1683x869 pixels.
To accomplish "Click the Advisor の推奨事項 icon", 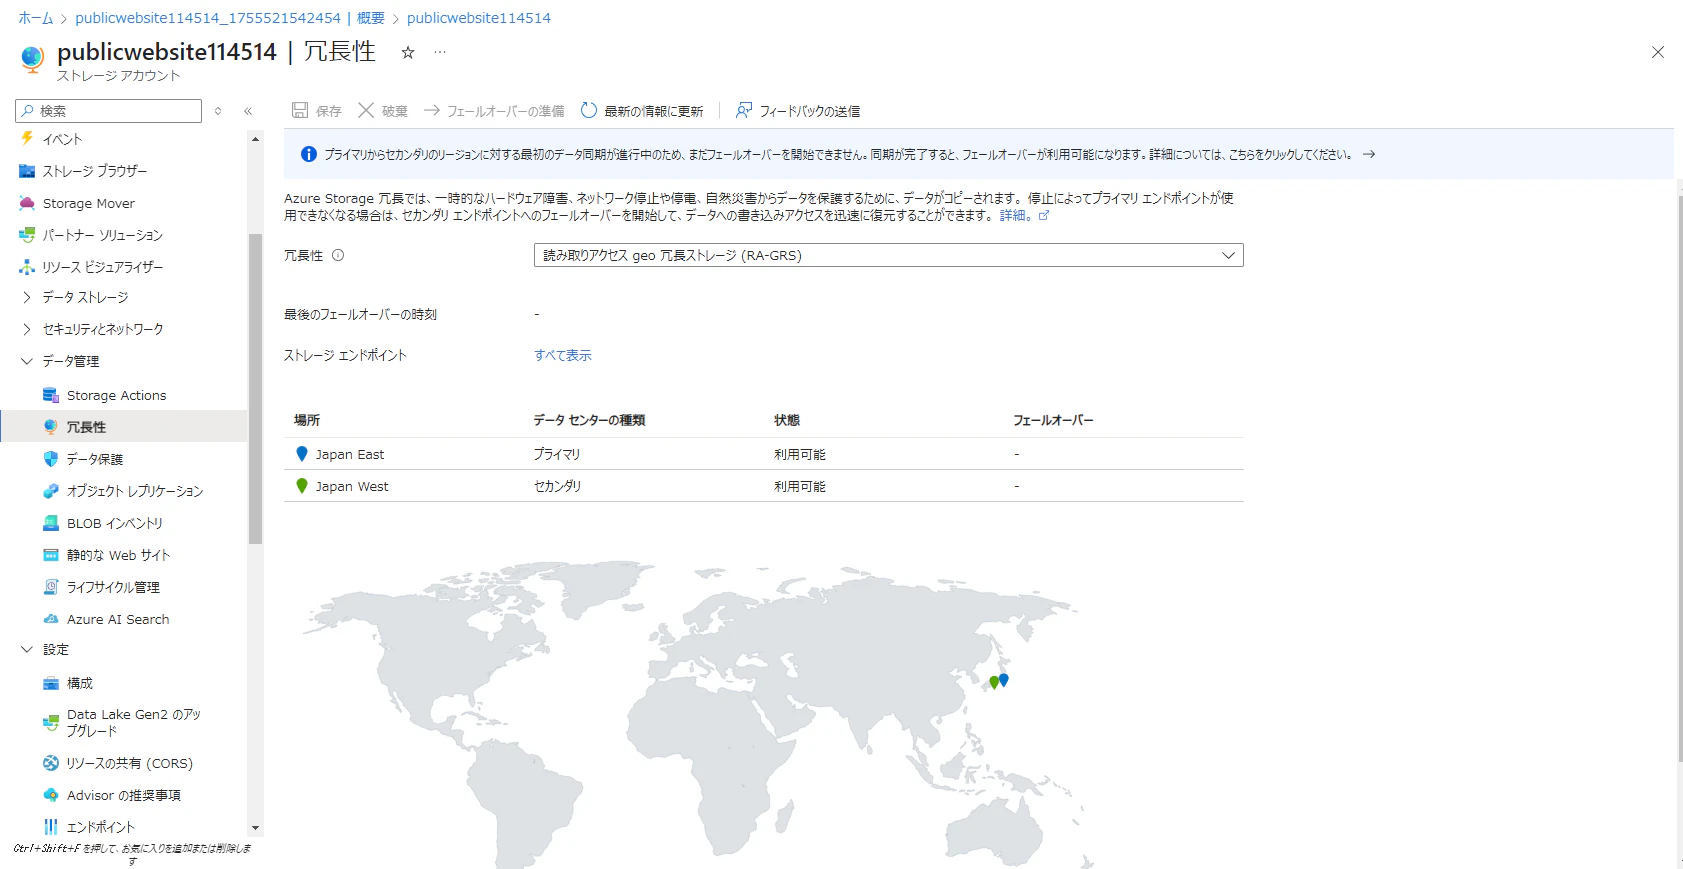I will point(51,795).
